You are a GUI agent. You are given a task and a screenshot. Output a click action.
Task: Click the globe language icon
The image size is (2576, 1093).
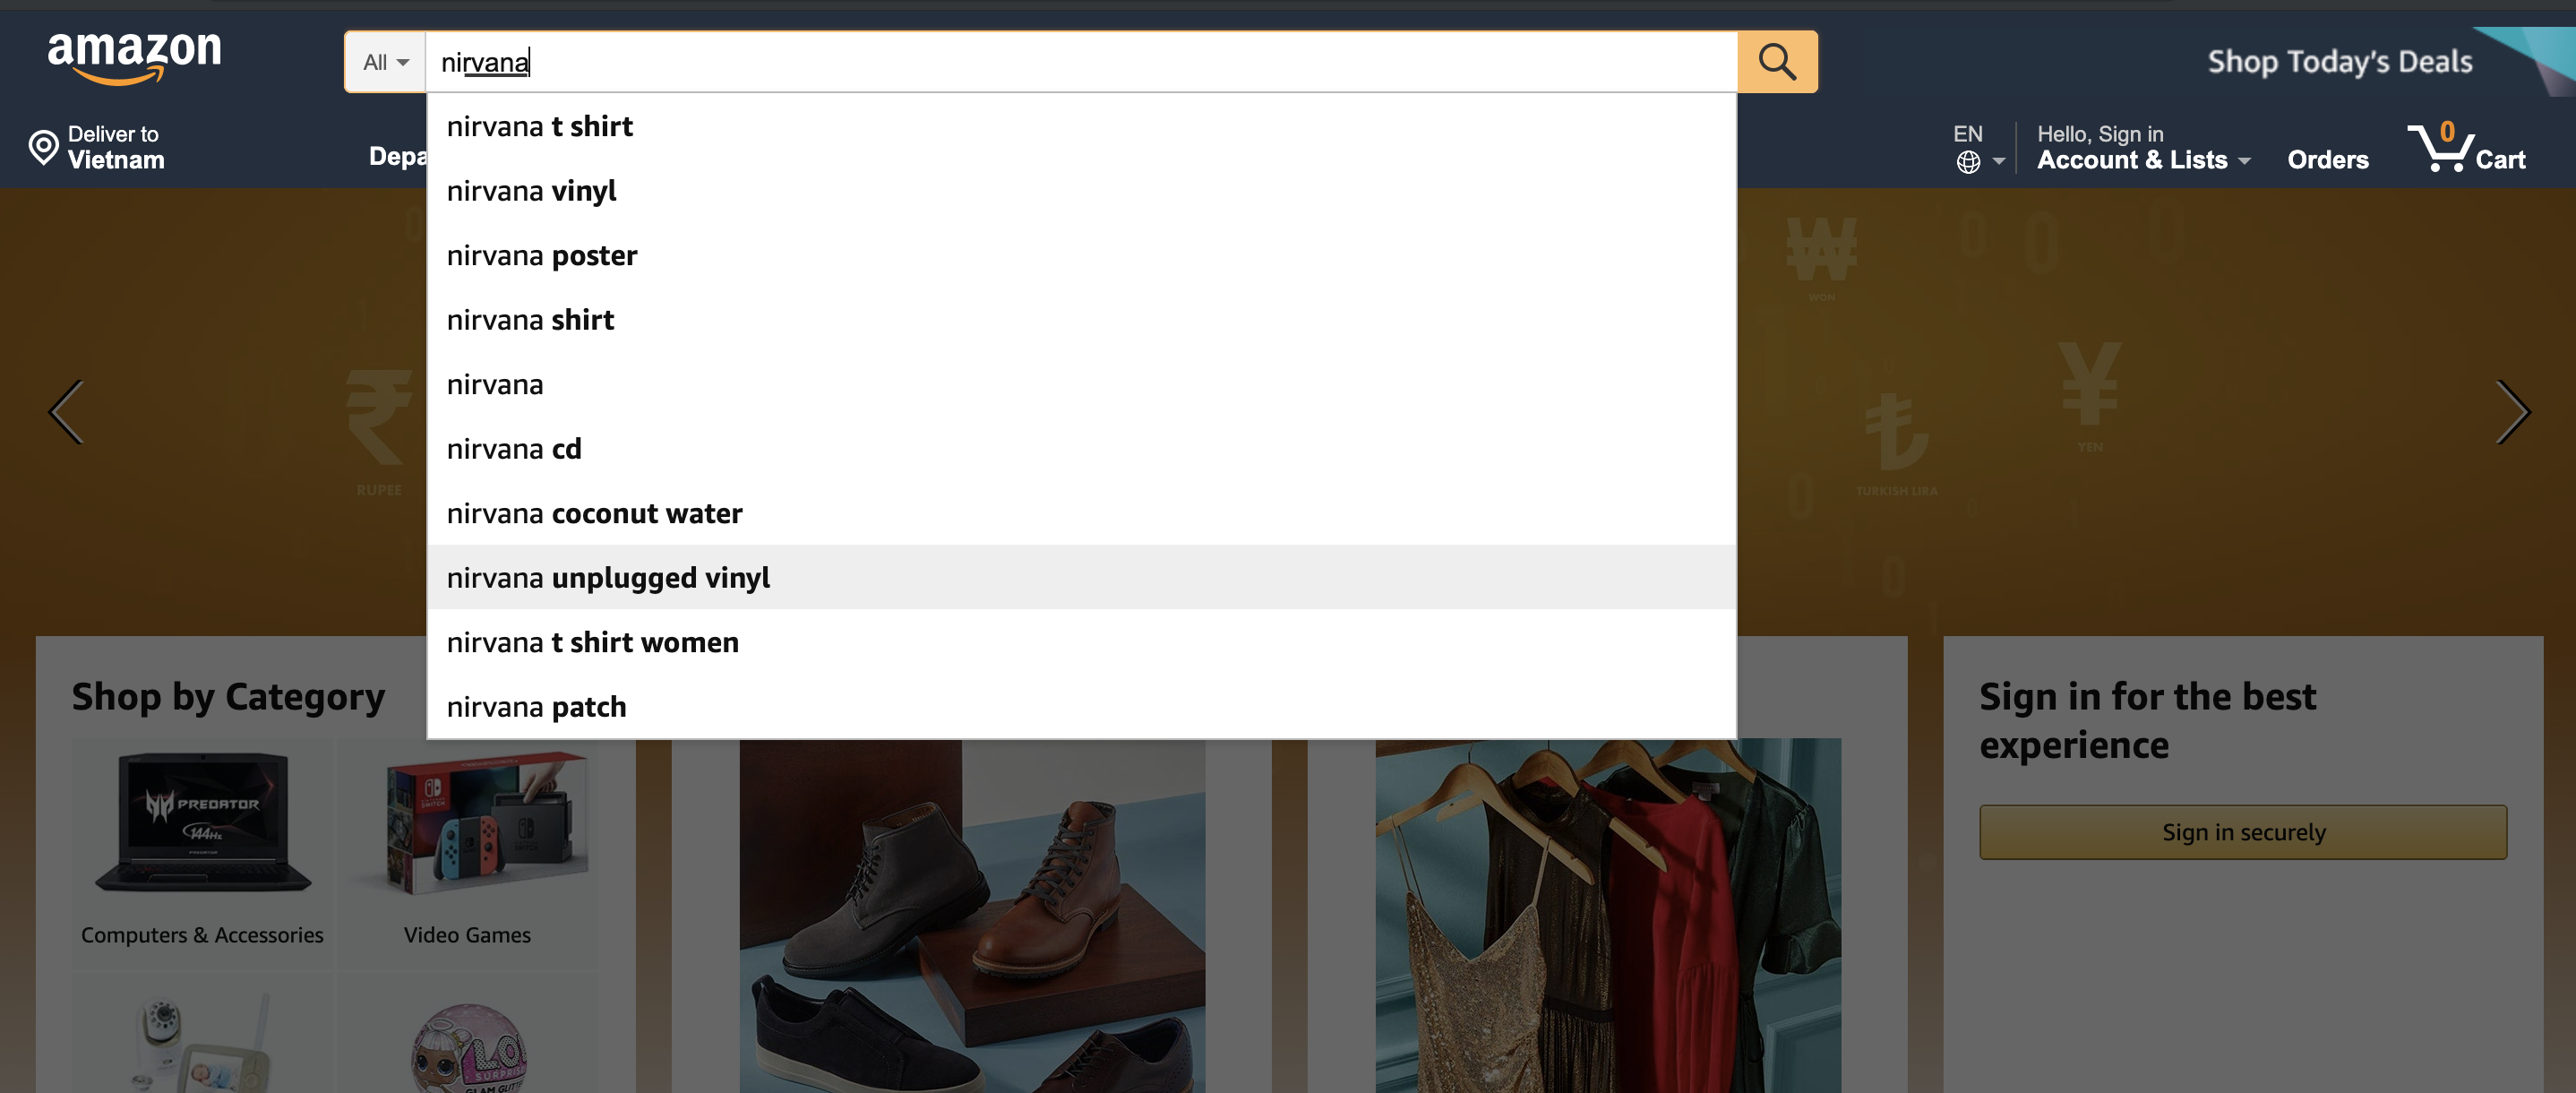pos(1967,162)
